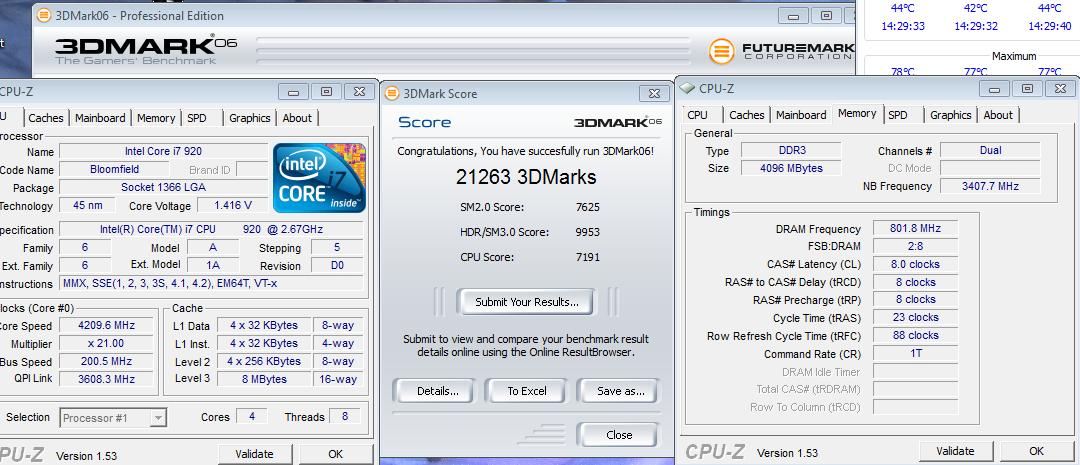The image size is (1080, 465).
Task: Click HDR/SM3.0 Score value 9953
Action: (x=588, y=232)
